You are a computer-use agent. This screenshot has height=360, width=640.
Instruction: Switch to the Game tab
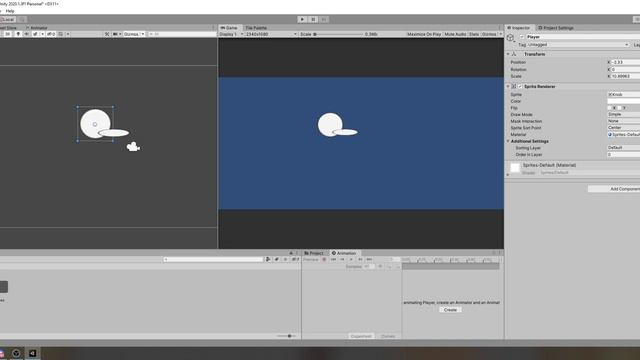(229, 28)
